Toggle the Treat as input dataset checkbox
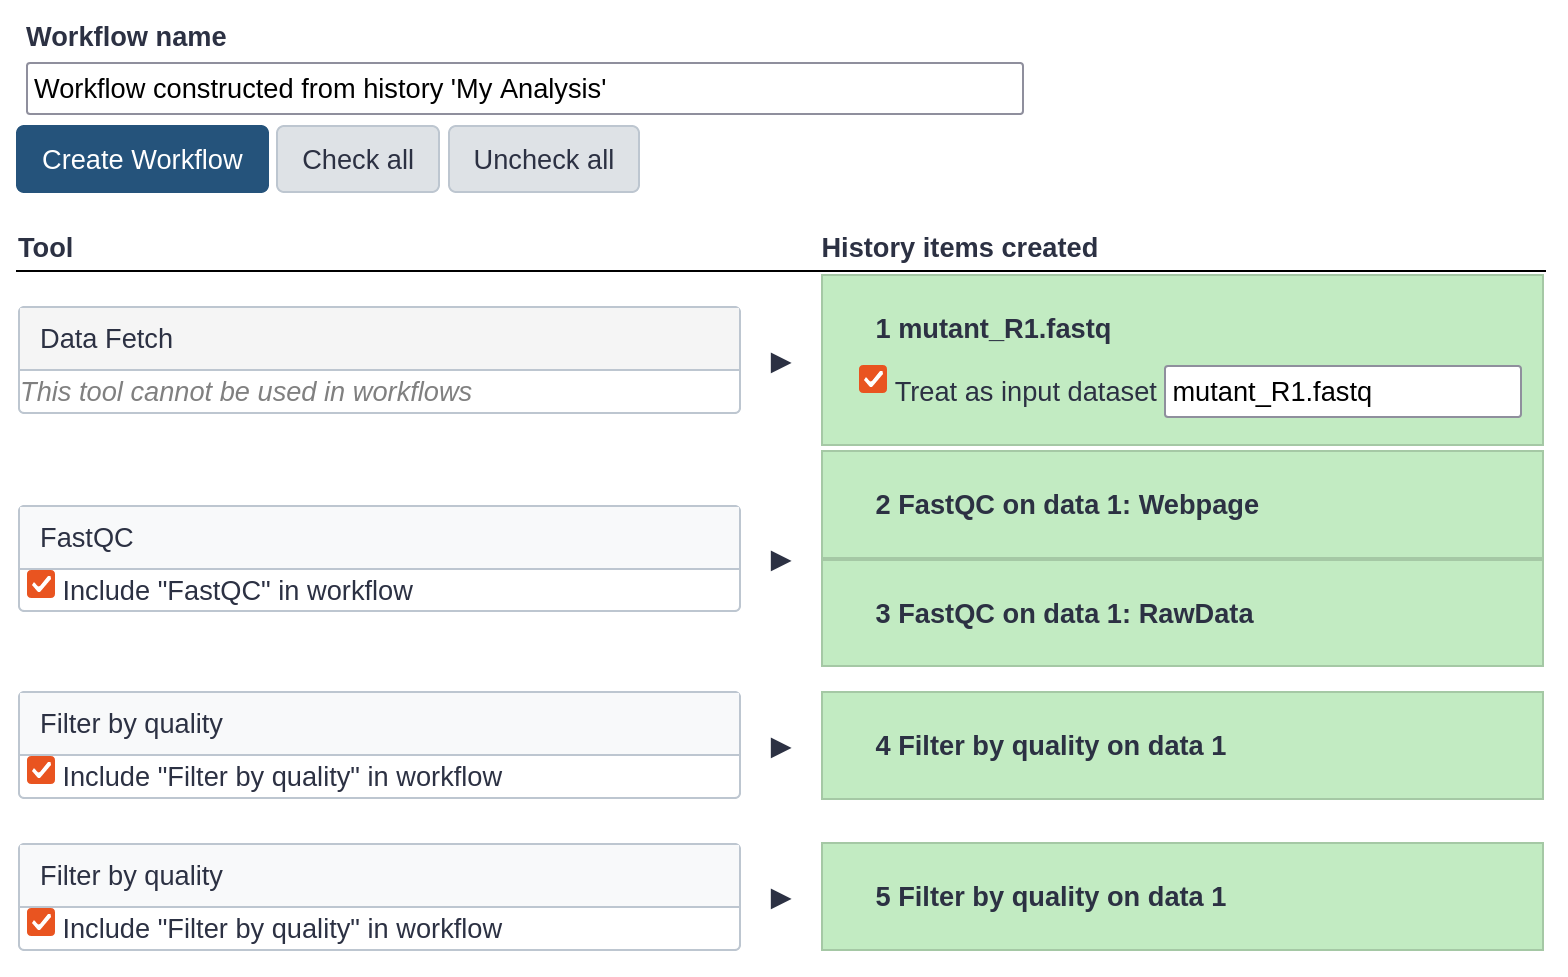The width and height of the screenshot is (1568, 977). coord(873,380)
